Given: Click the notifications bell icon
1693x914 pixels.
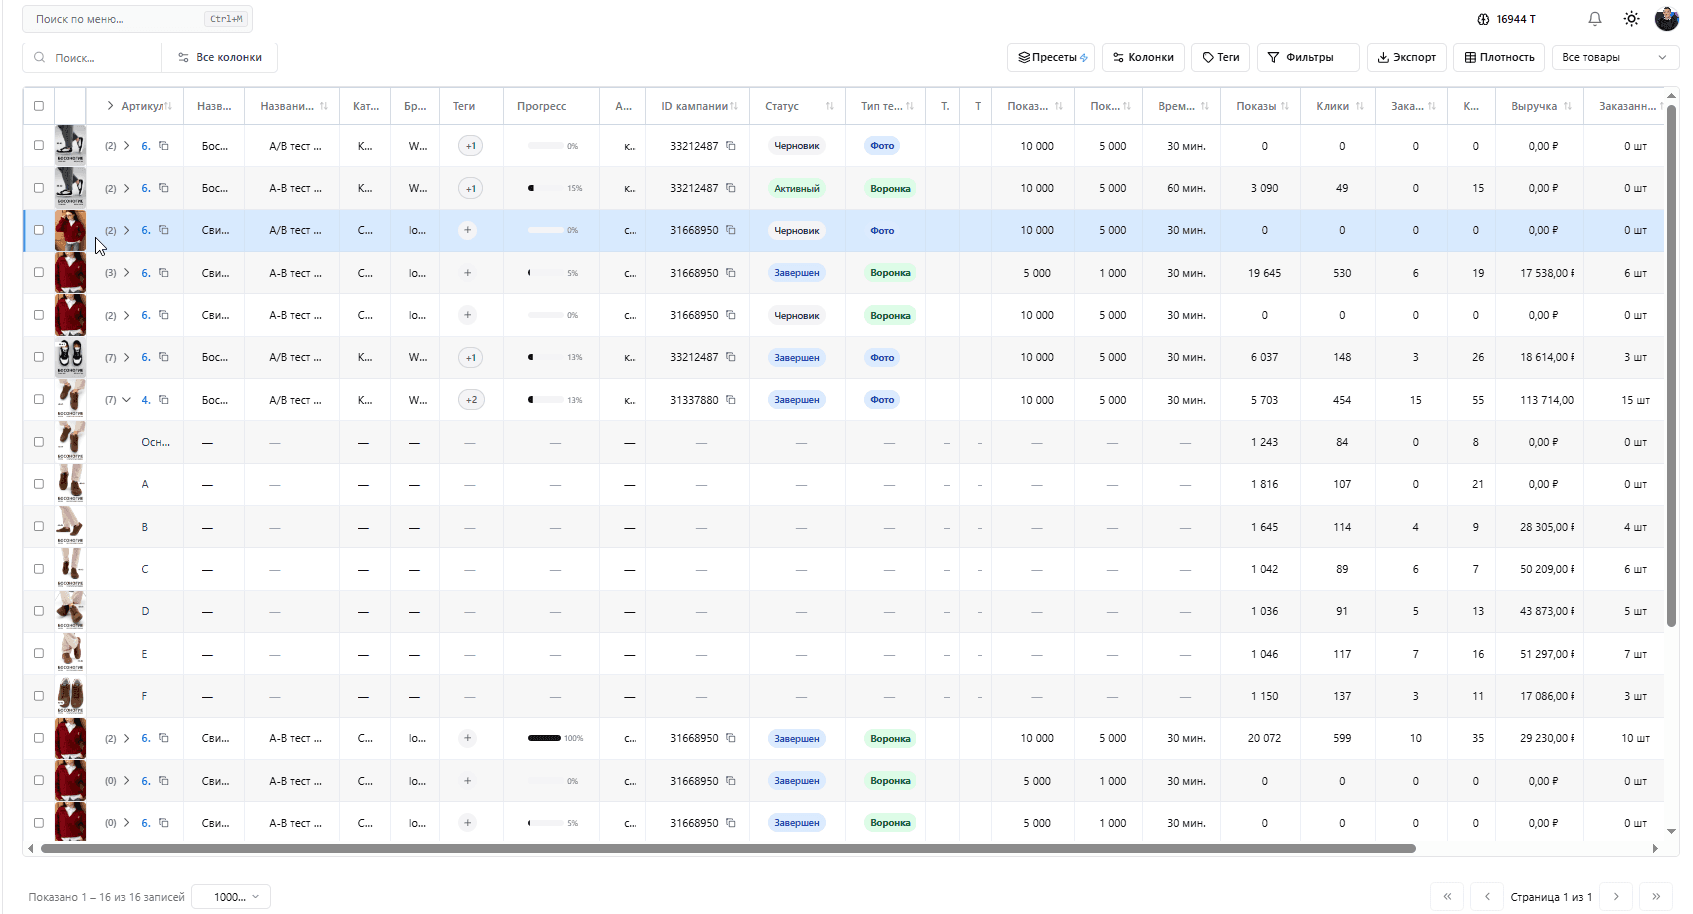Looking at the screenshot, I should (1595, 19).
